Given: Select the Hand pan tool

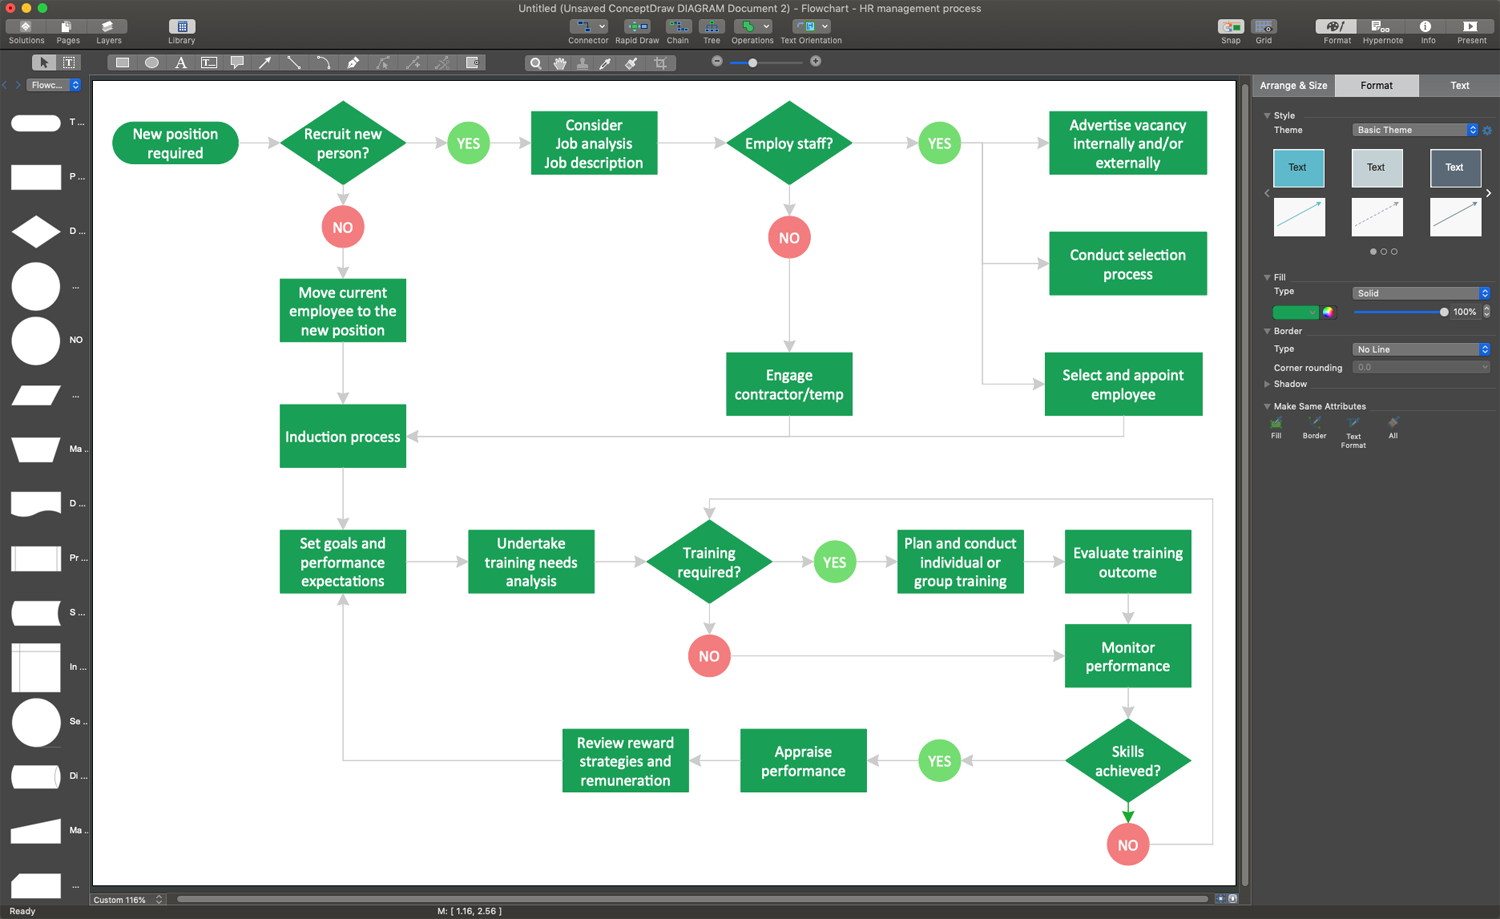Looking at the screenshot, I should [560, 63].
